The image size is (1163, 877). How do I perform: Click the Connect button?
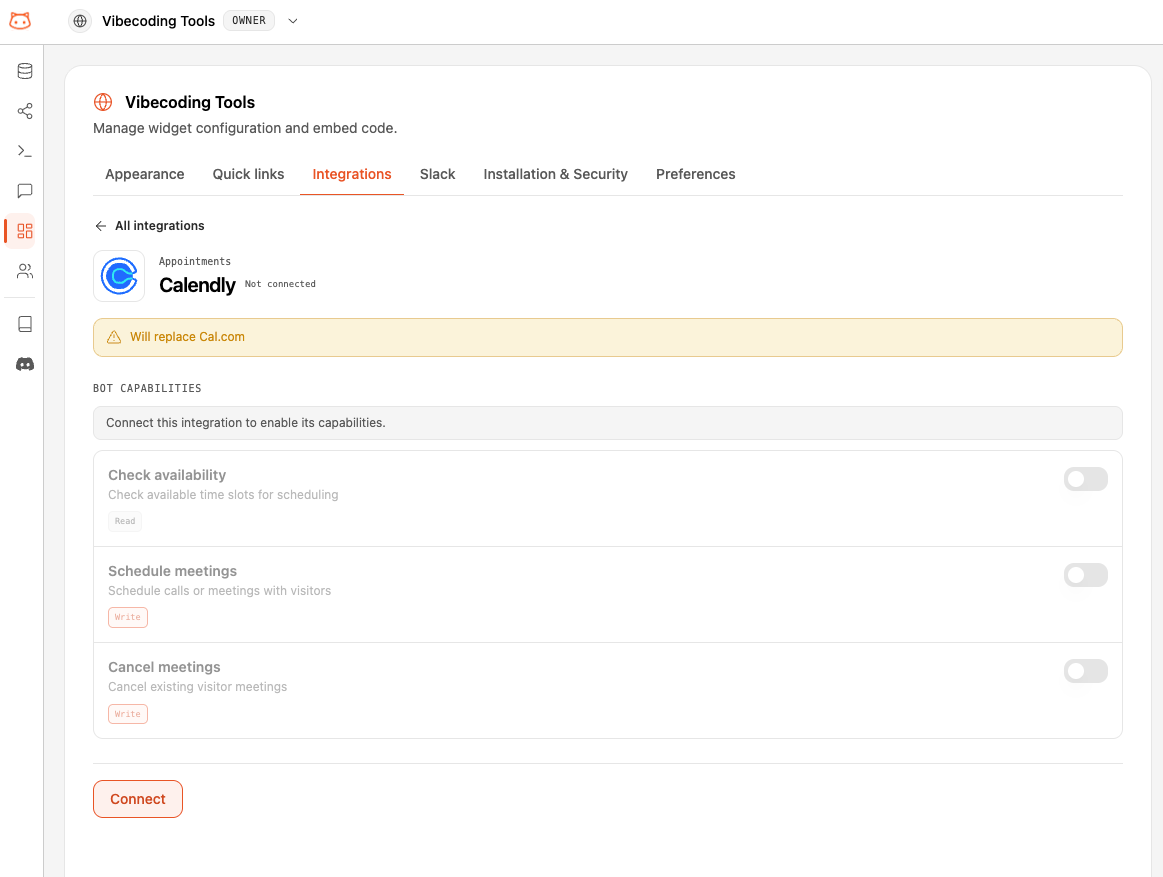pyautogui.click(x=138, y=799)
